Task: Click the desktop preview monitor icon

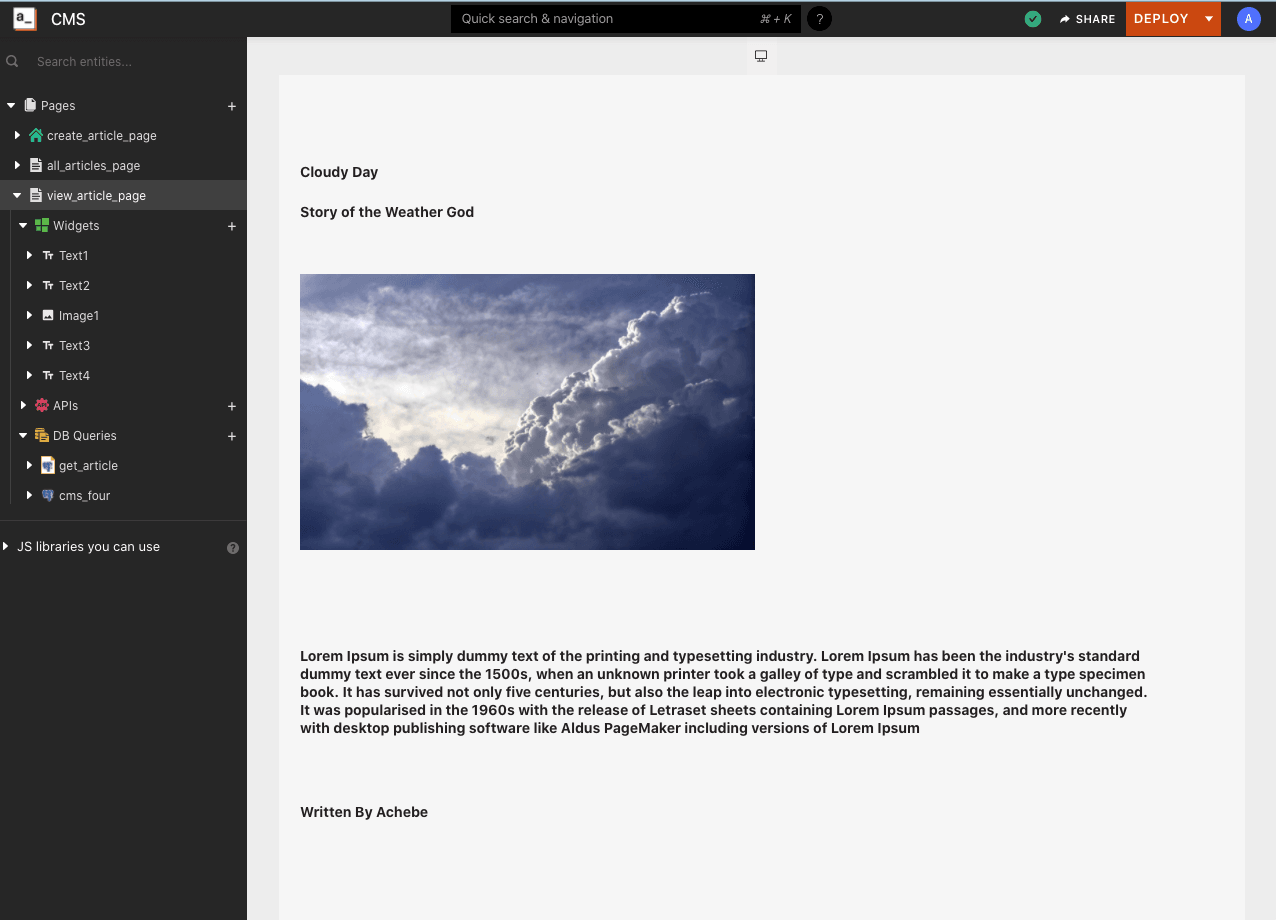Action: click(761, 56)
